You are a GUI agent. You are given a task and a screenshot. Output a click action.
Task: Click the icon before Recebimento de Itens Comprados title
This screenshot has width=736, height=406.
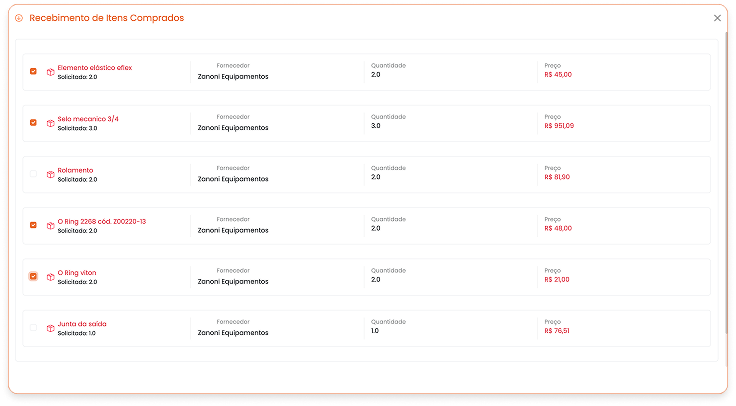(x=19, y=18)
